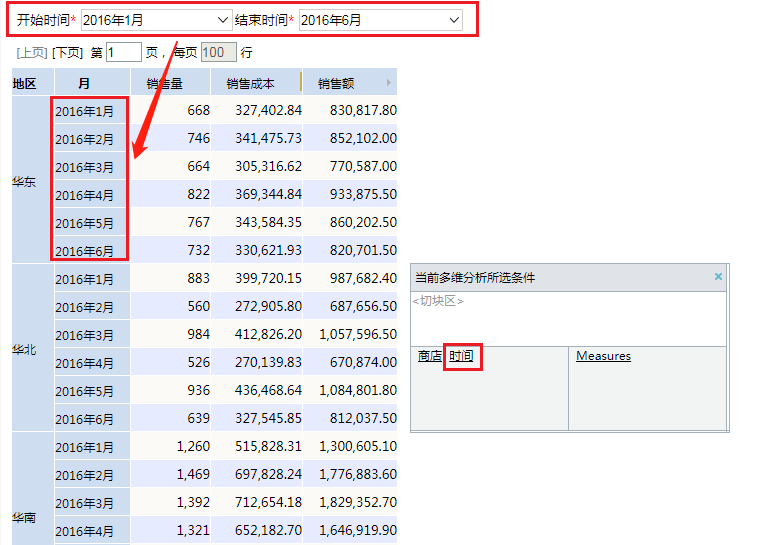Click sales cost value 436,468.64
This screenshot has width=765, height=545.
pyautogui.click(x=268, y=390)
